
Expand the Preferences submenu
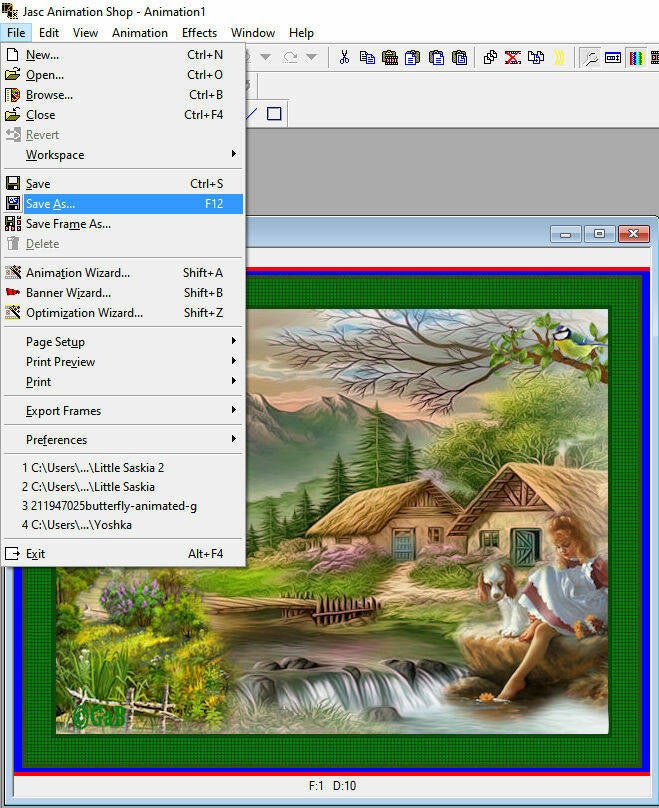(x=123, y=440)
